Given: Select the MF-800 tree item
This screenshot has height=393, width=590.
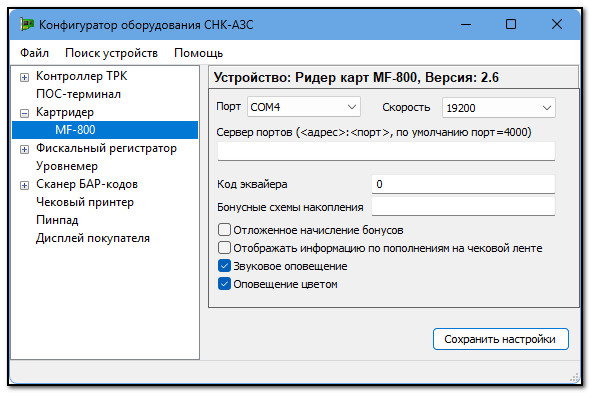Looking at the screenshot, I should point(105,130).
